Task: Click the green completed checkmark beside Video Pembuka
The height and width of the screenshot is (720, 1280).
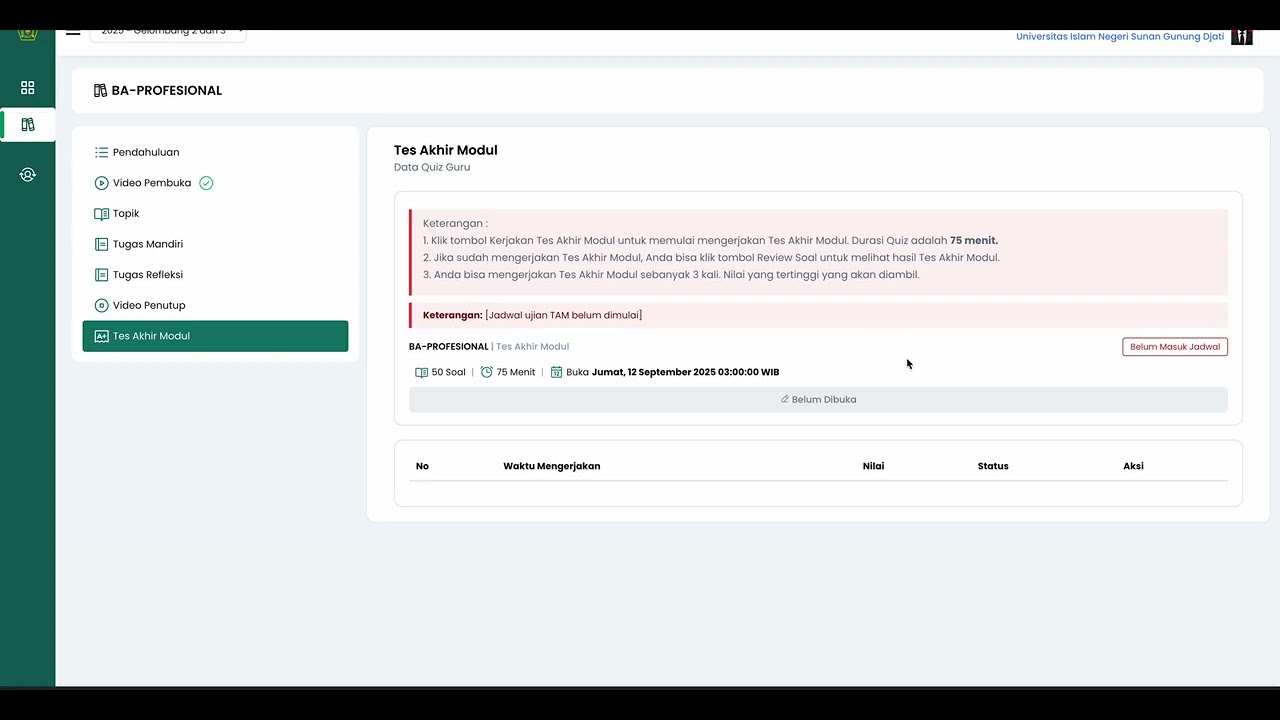Action: (206, 183)
